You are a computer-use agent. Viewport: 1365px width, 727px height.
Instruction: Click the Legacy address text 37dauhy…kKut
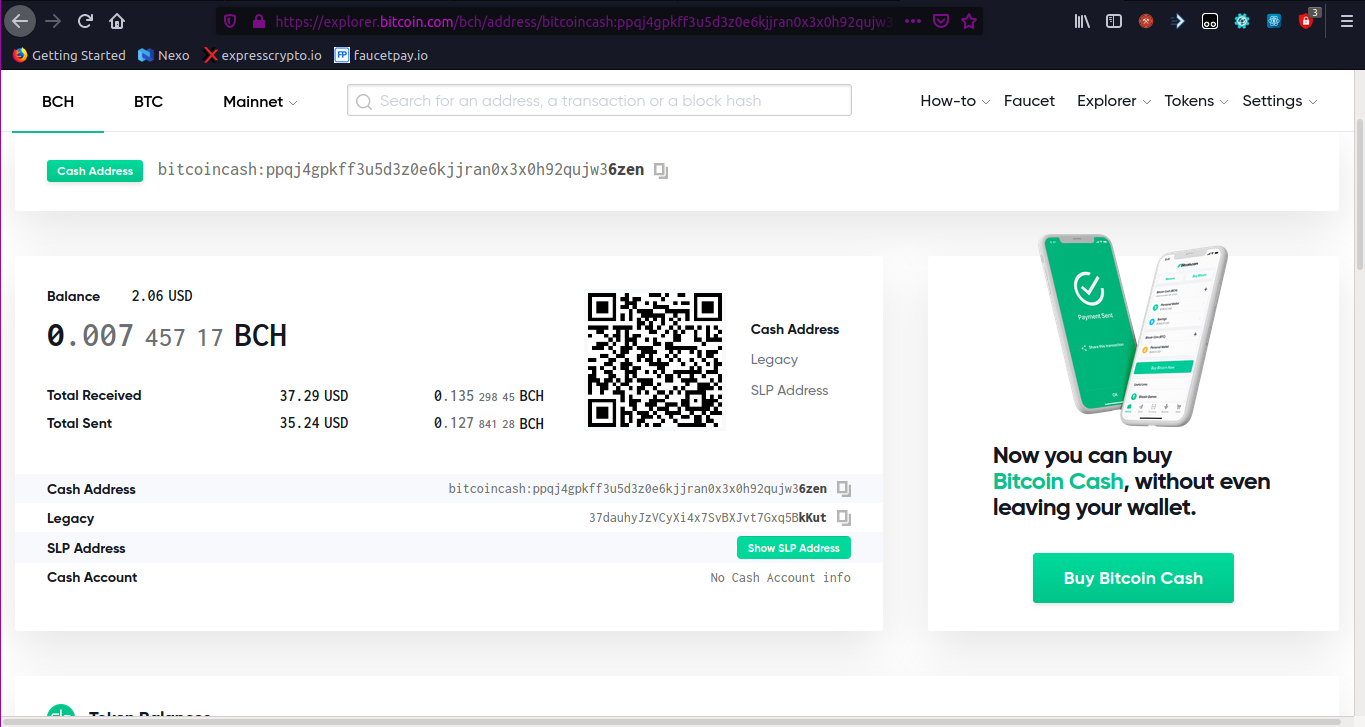pos(708,518)
